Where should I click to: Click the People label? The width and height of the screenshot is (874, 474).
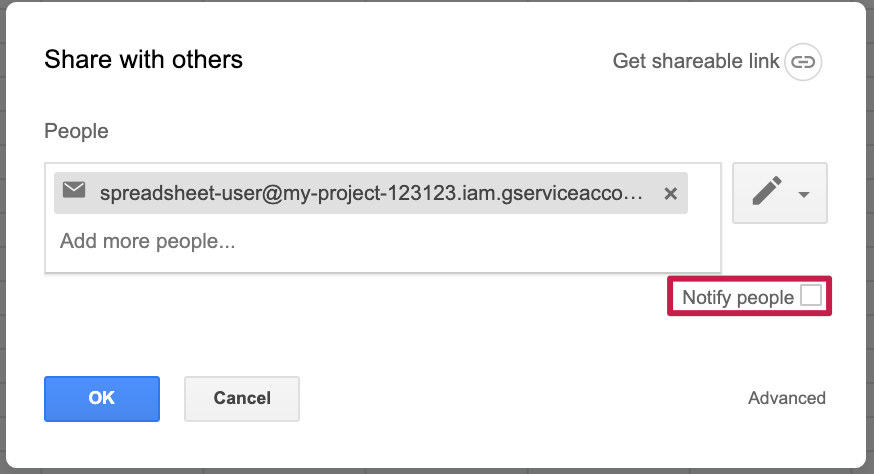coord(76,131)
